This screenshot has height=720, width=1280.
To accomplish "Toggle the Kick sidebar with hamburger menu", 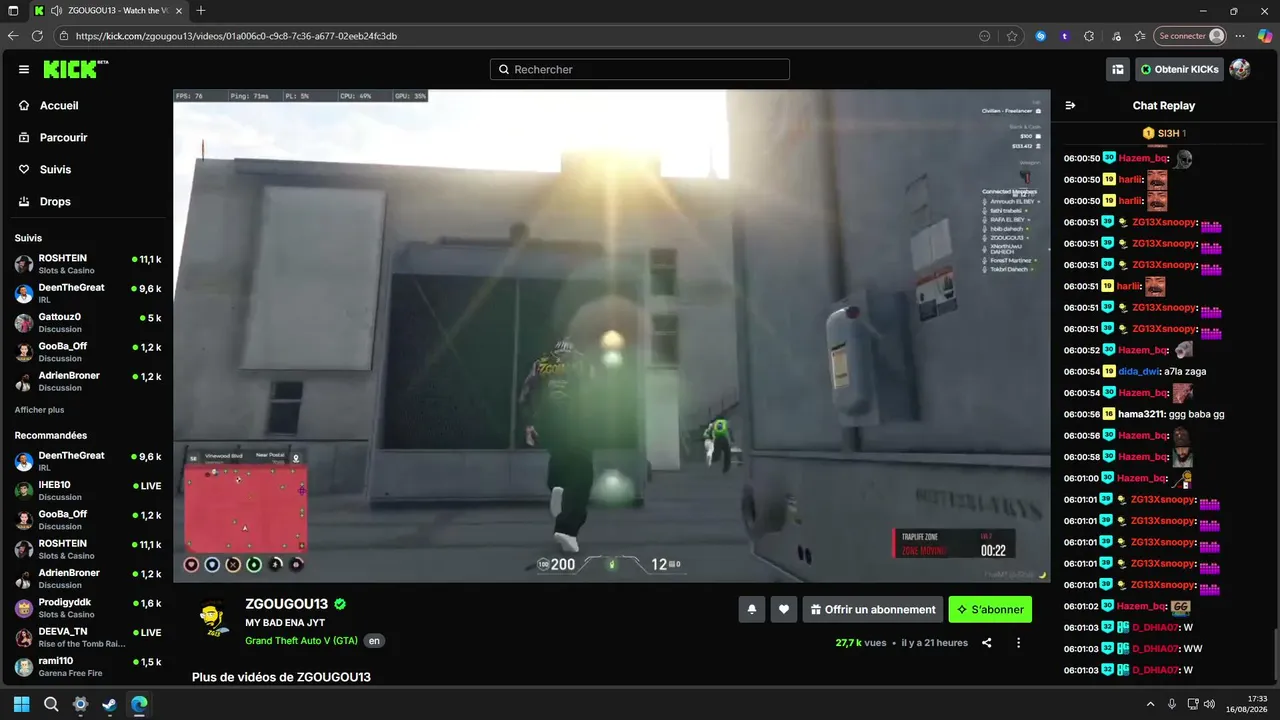I will 24,70.
